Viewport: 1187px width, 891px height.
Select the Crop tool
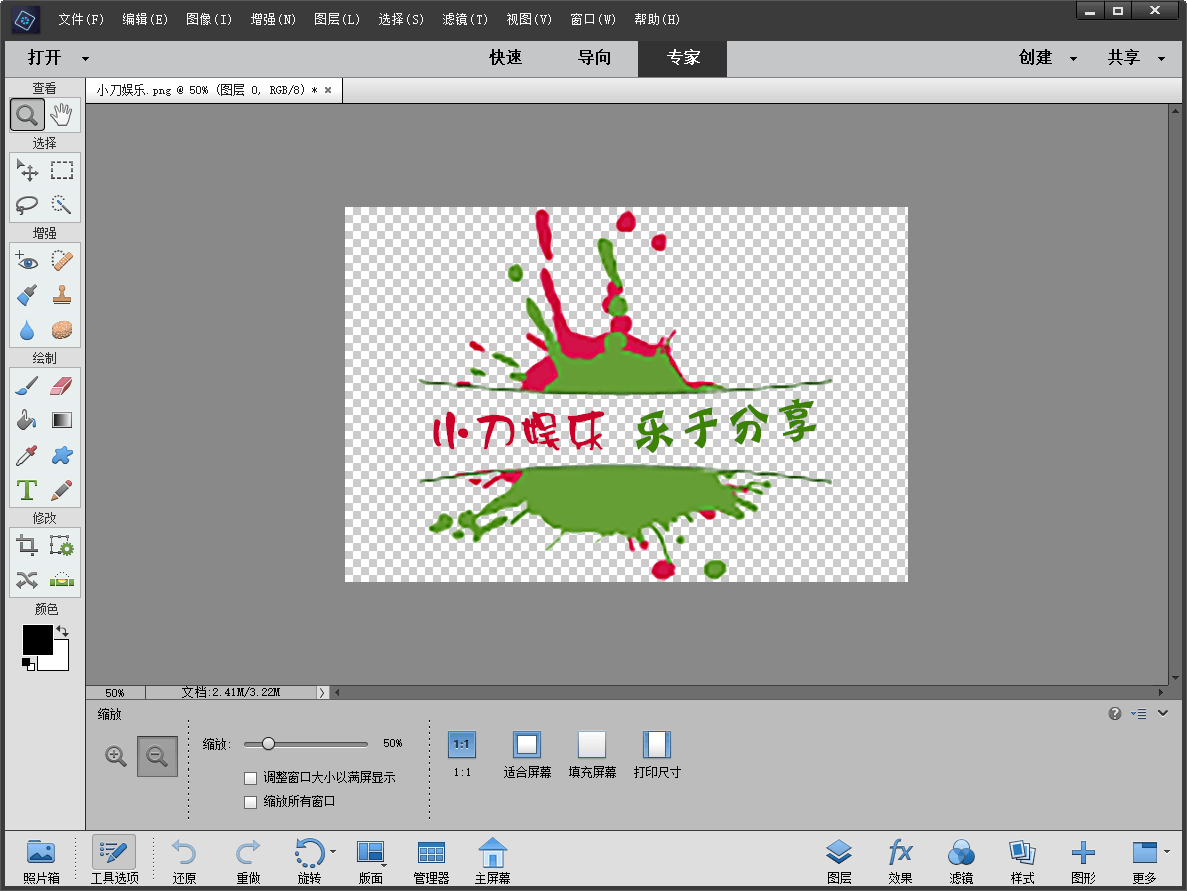27,545
